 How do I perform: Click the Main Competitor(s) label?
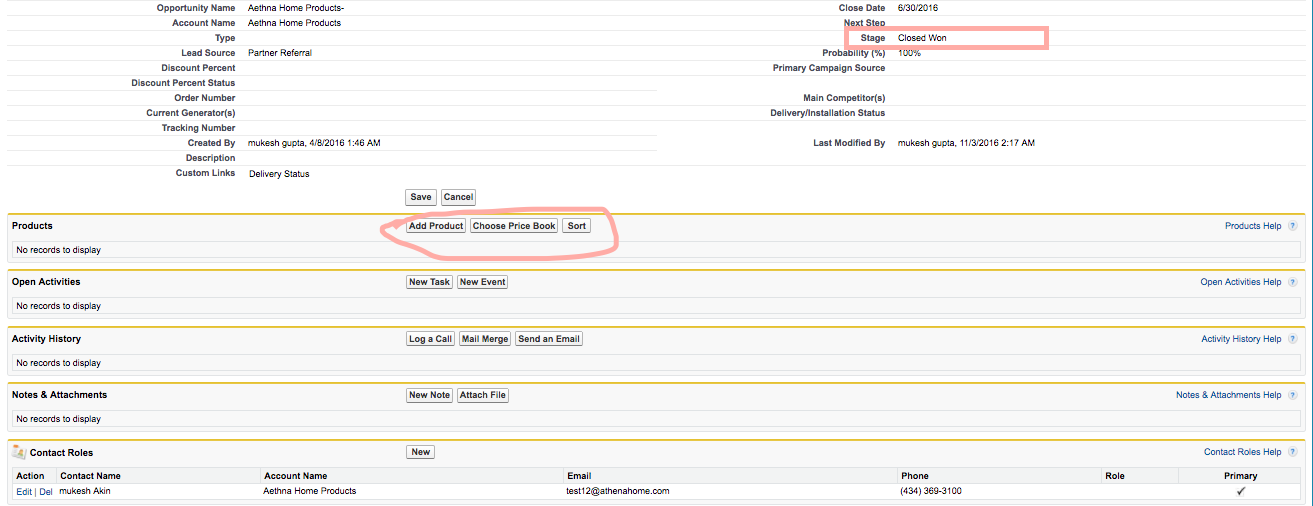pos(844,98)
